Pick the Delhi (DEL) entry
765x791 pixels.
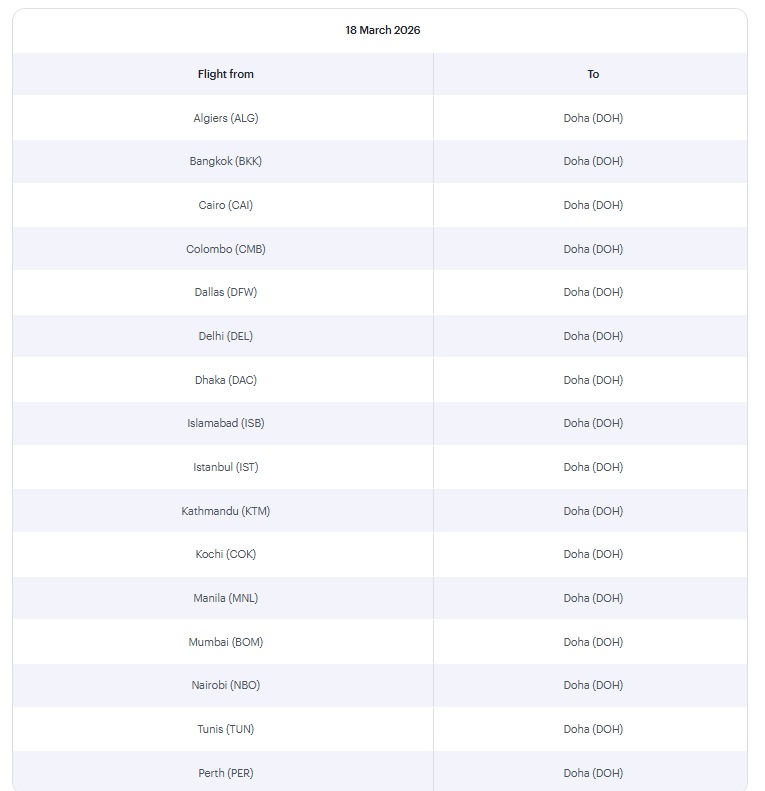225,336
